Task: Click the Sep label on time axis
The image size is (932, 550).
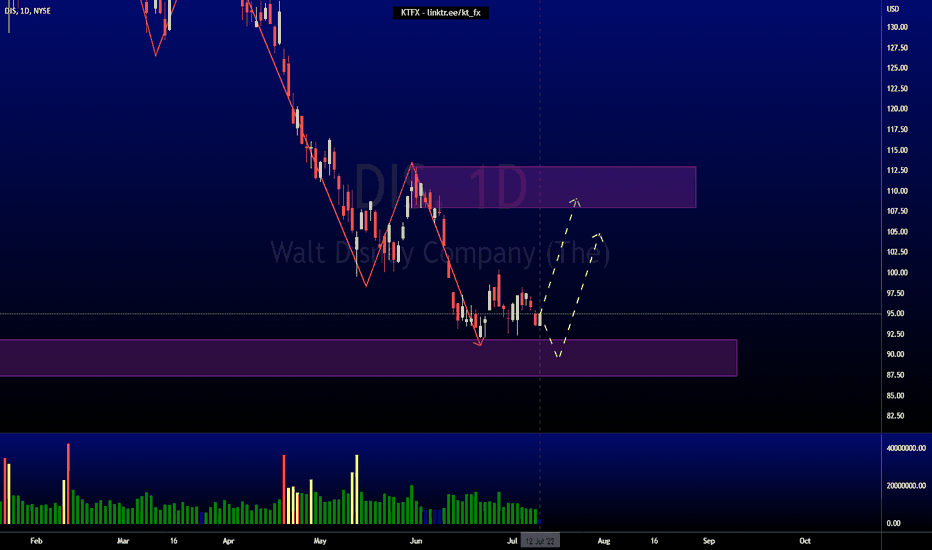Action: point(709,541)
